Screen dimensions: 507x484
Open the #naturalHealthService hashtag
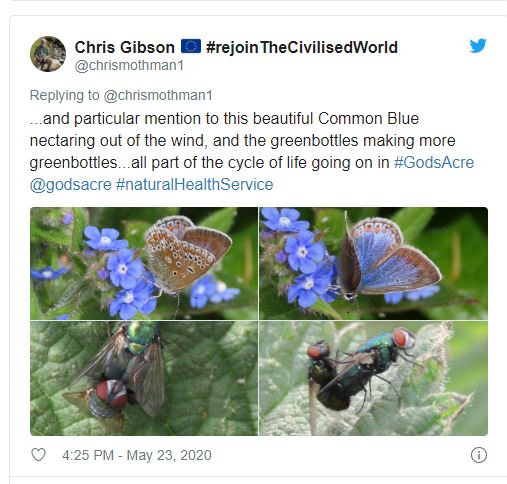[194, 184]
